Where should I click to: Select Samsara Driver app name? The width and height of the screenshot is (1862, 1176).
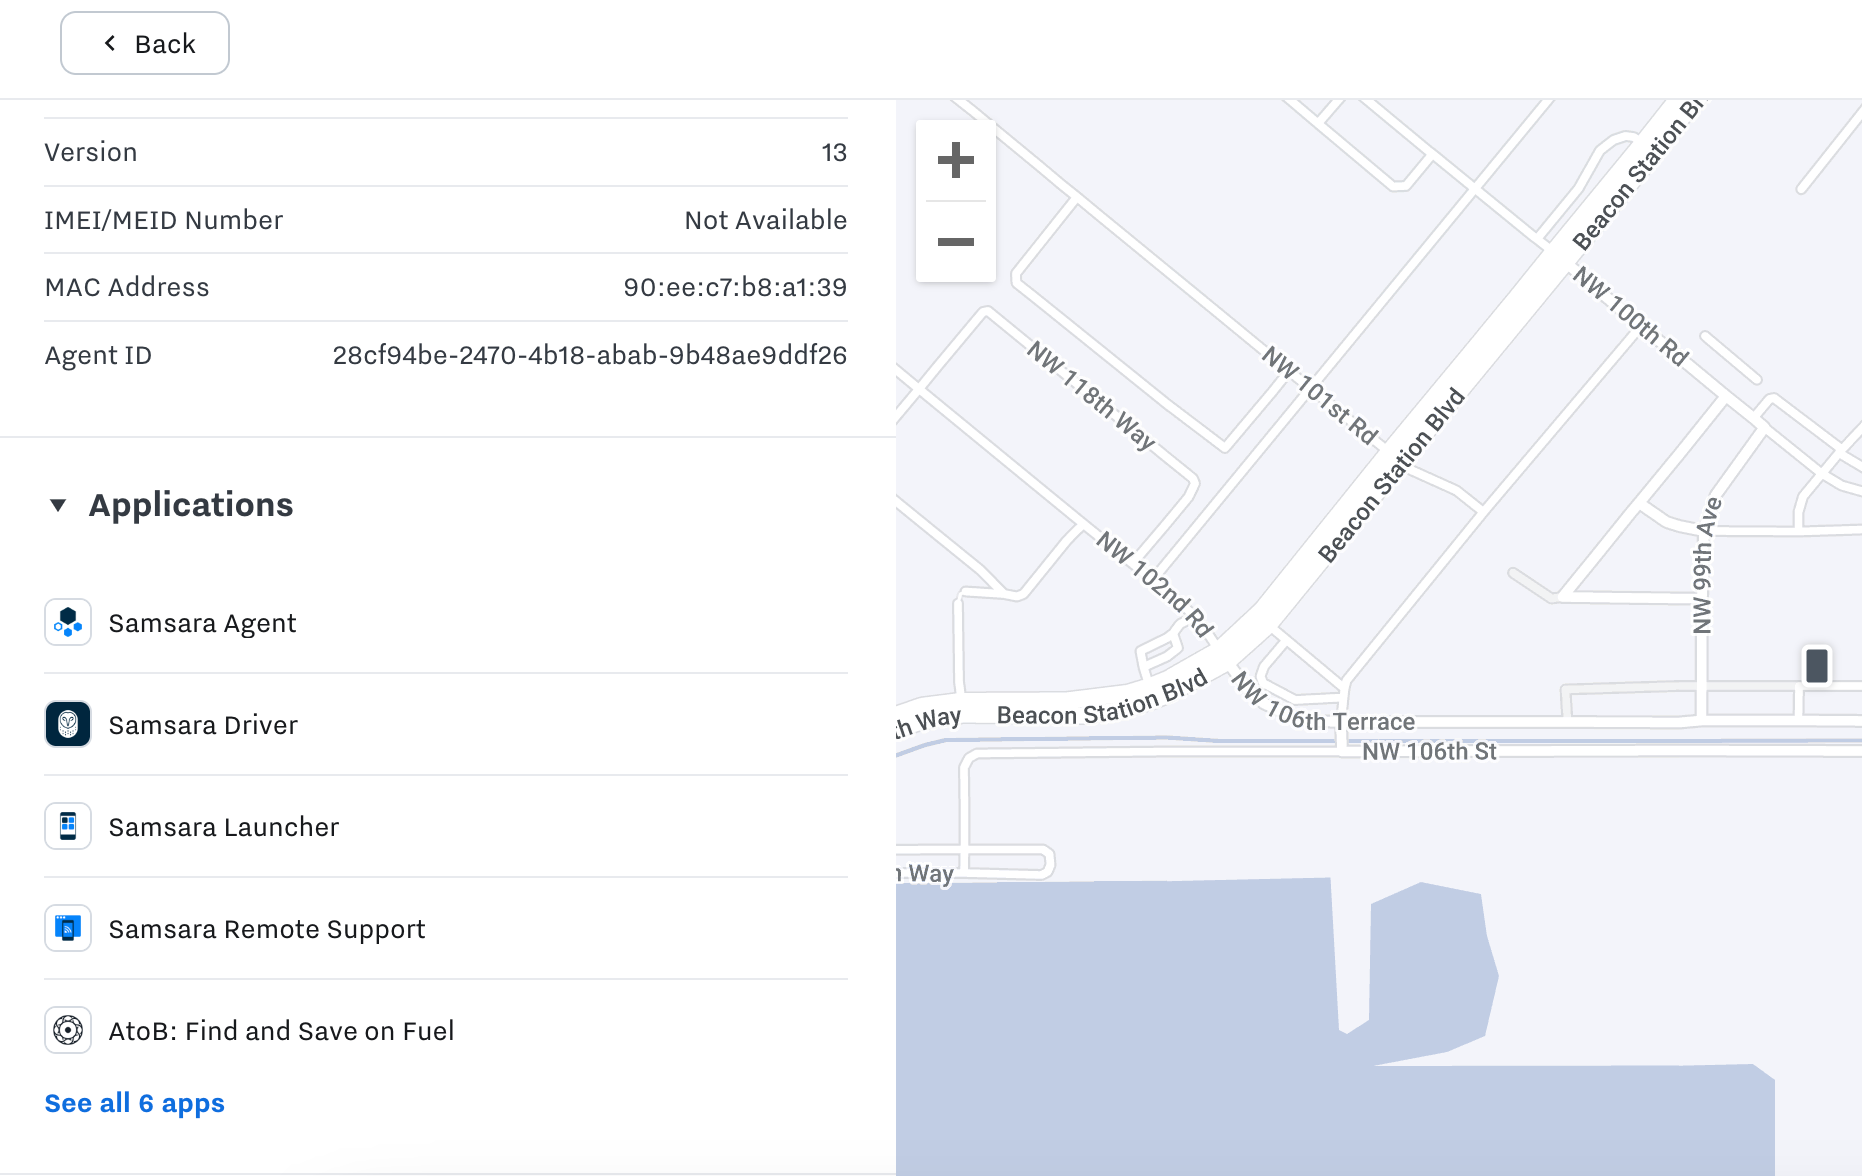pyautogui.click(x=203, y=725)
